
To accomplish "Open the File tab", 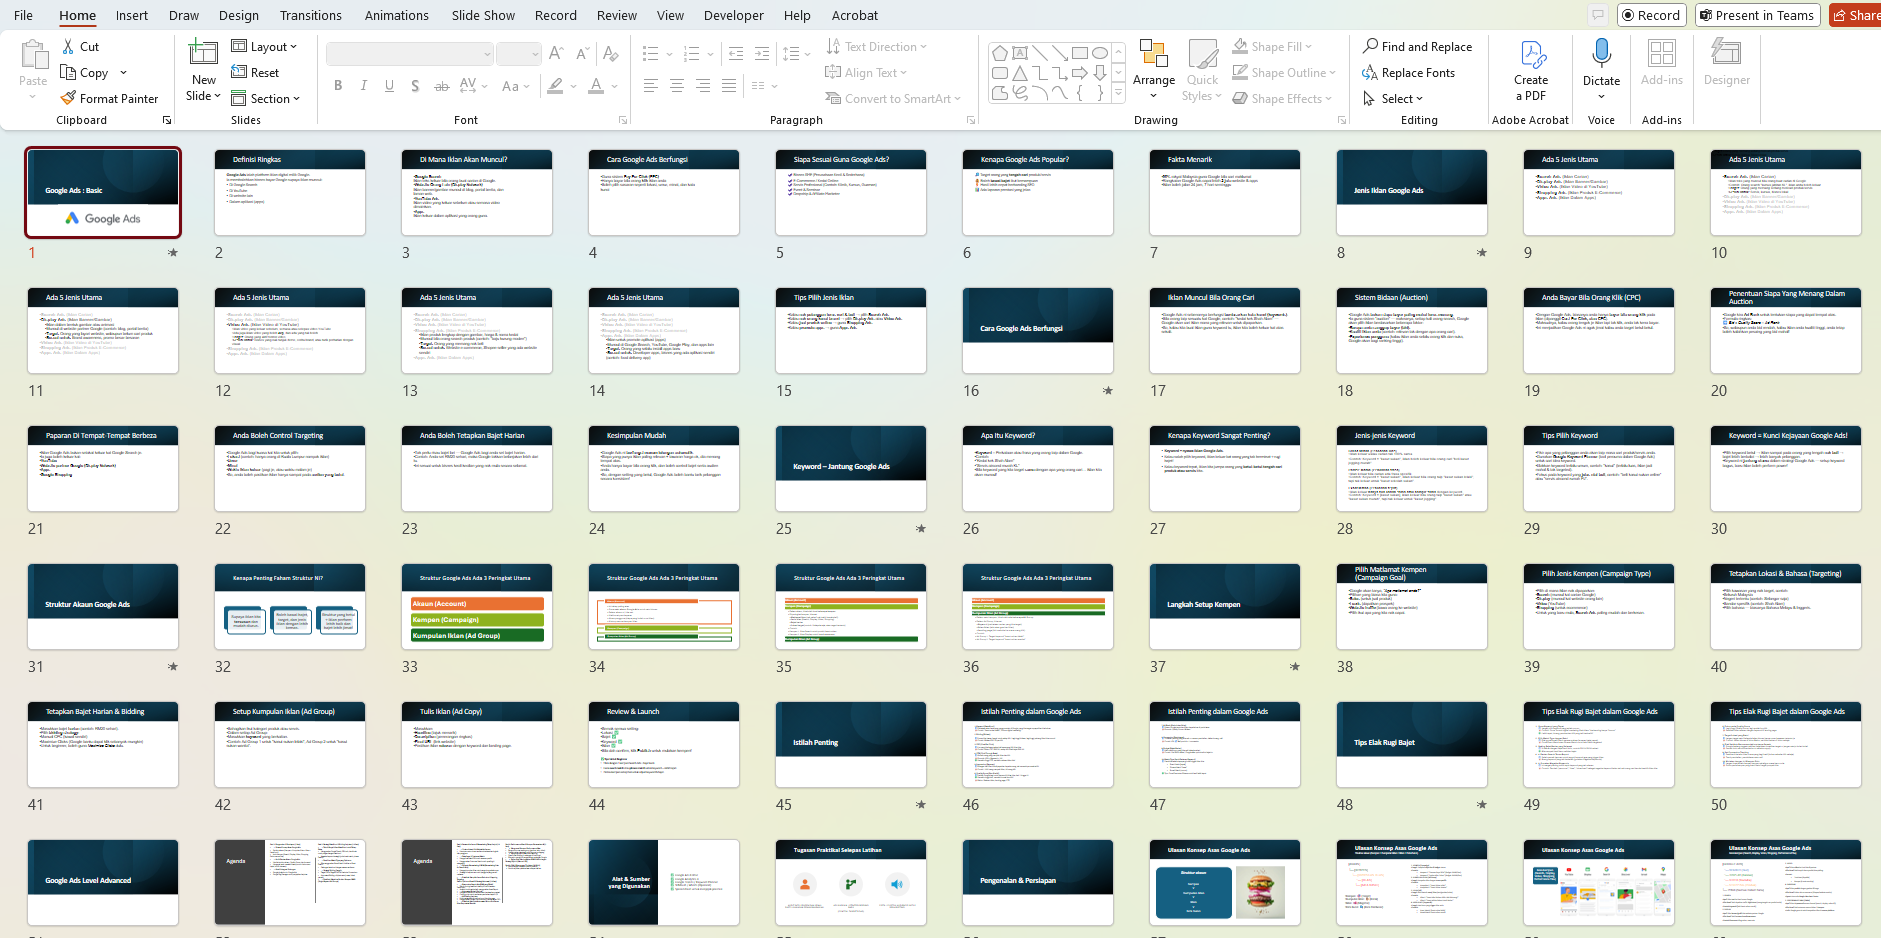I will point(23,15).
